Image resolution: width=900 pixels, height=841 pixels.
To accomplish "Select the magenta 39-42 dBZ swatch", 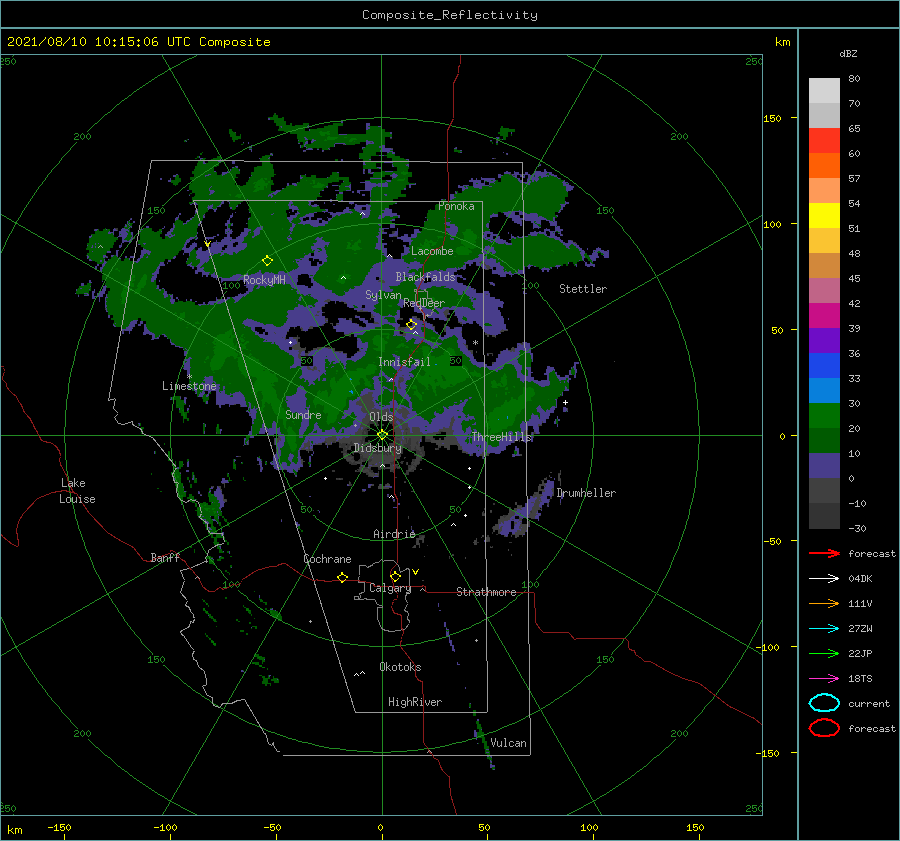I will (824, 316).
